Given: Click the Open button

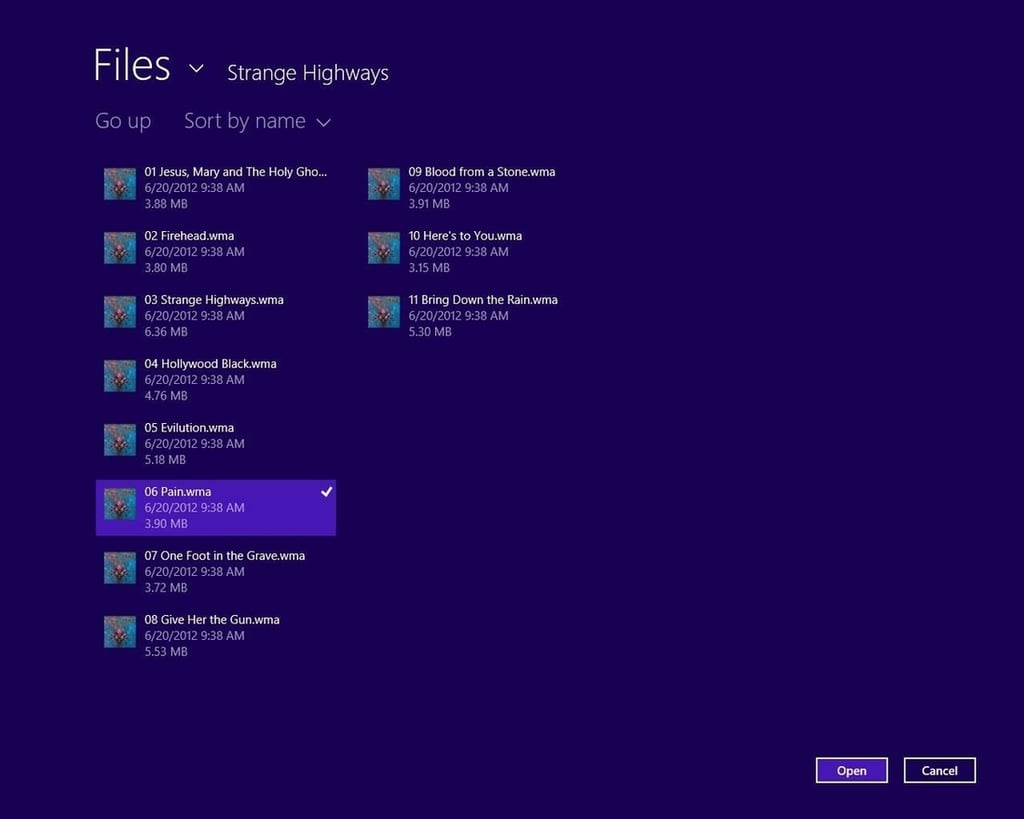Looking at the screenshot, I should (852, 771).
